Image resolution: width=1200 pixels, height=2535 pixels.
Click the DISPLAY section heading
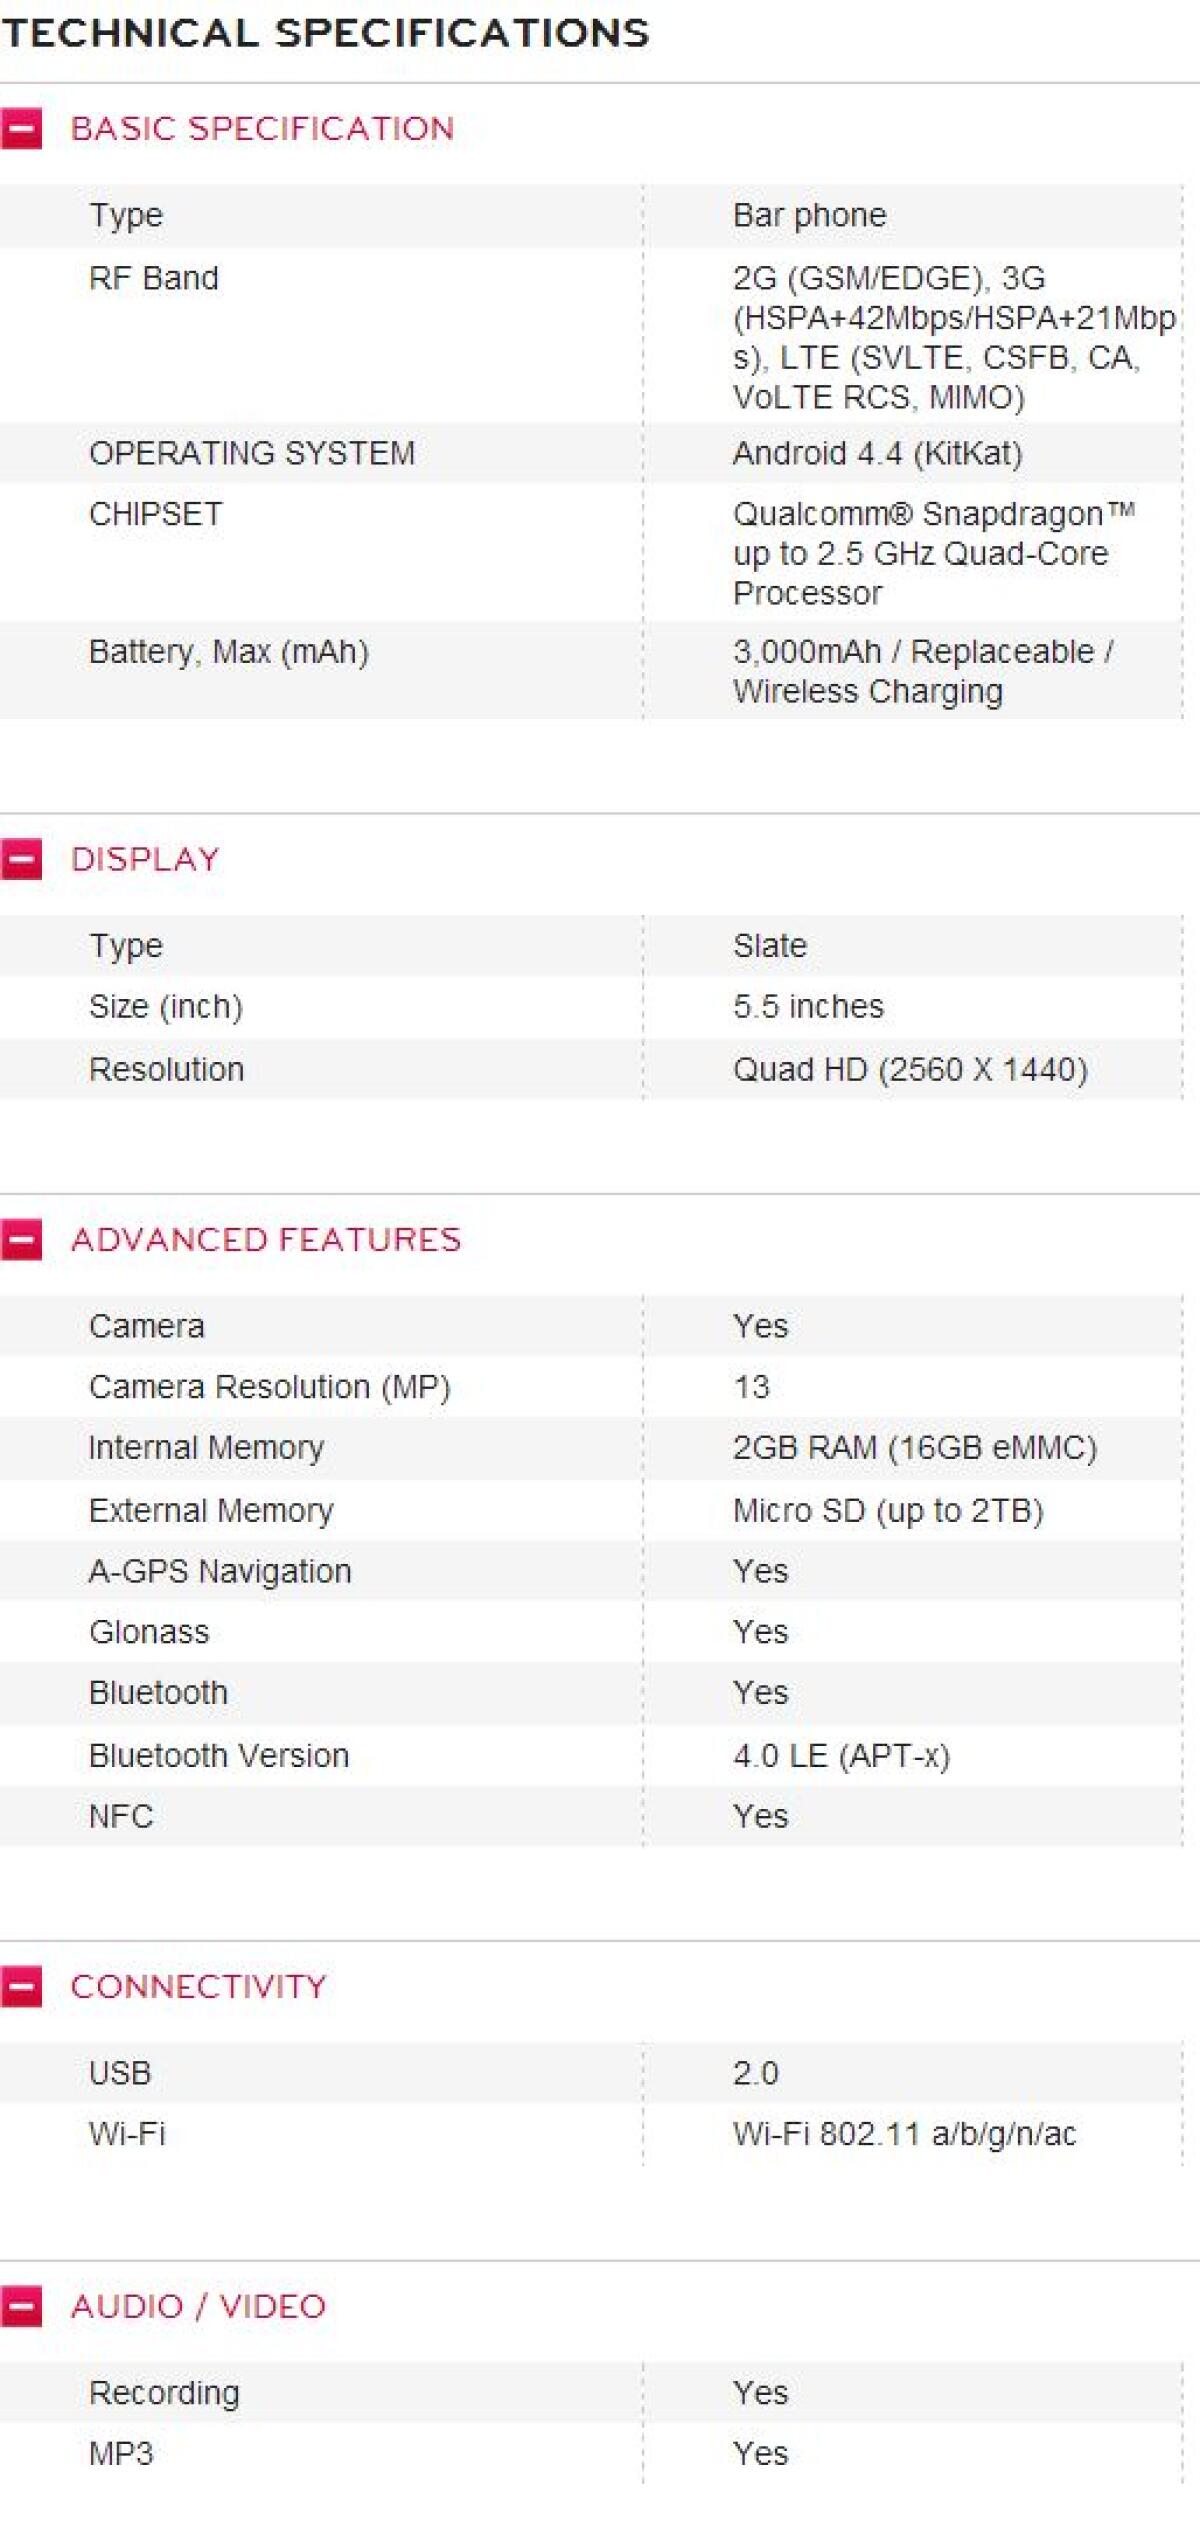point(146,858)
